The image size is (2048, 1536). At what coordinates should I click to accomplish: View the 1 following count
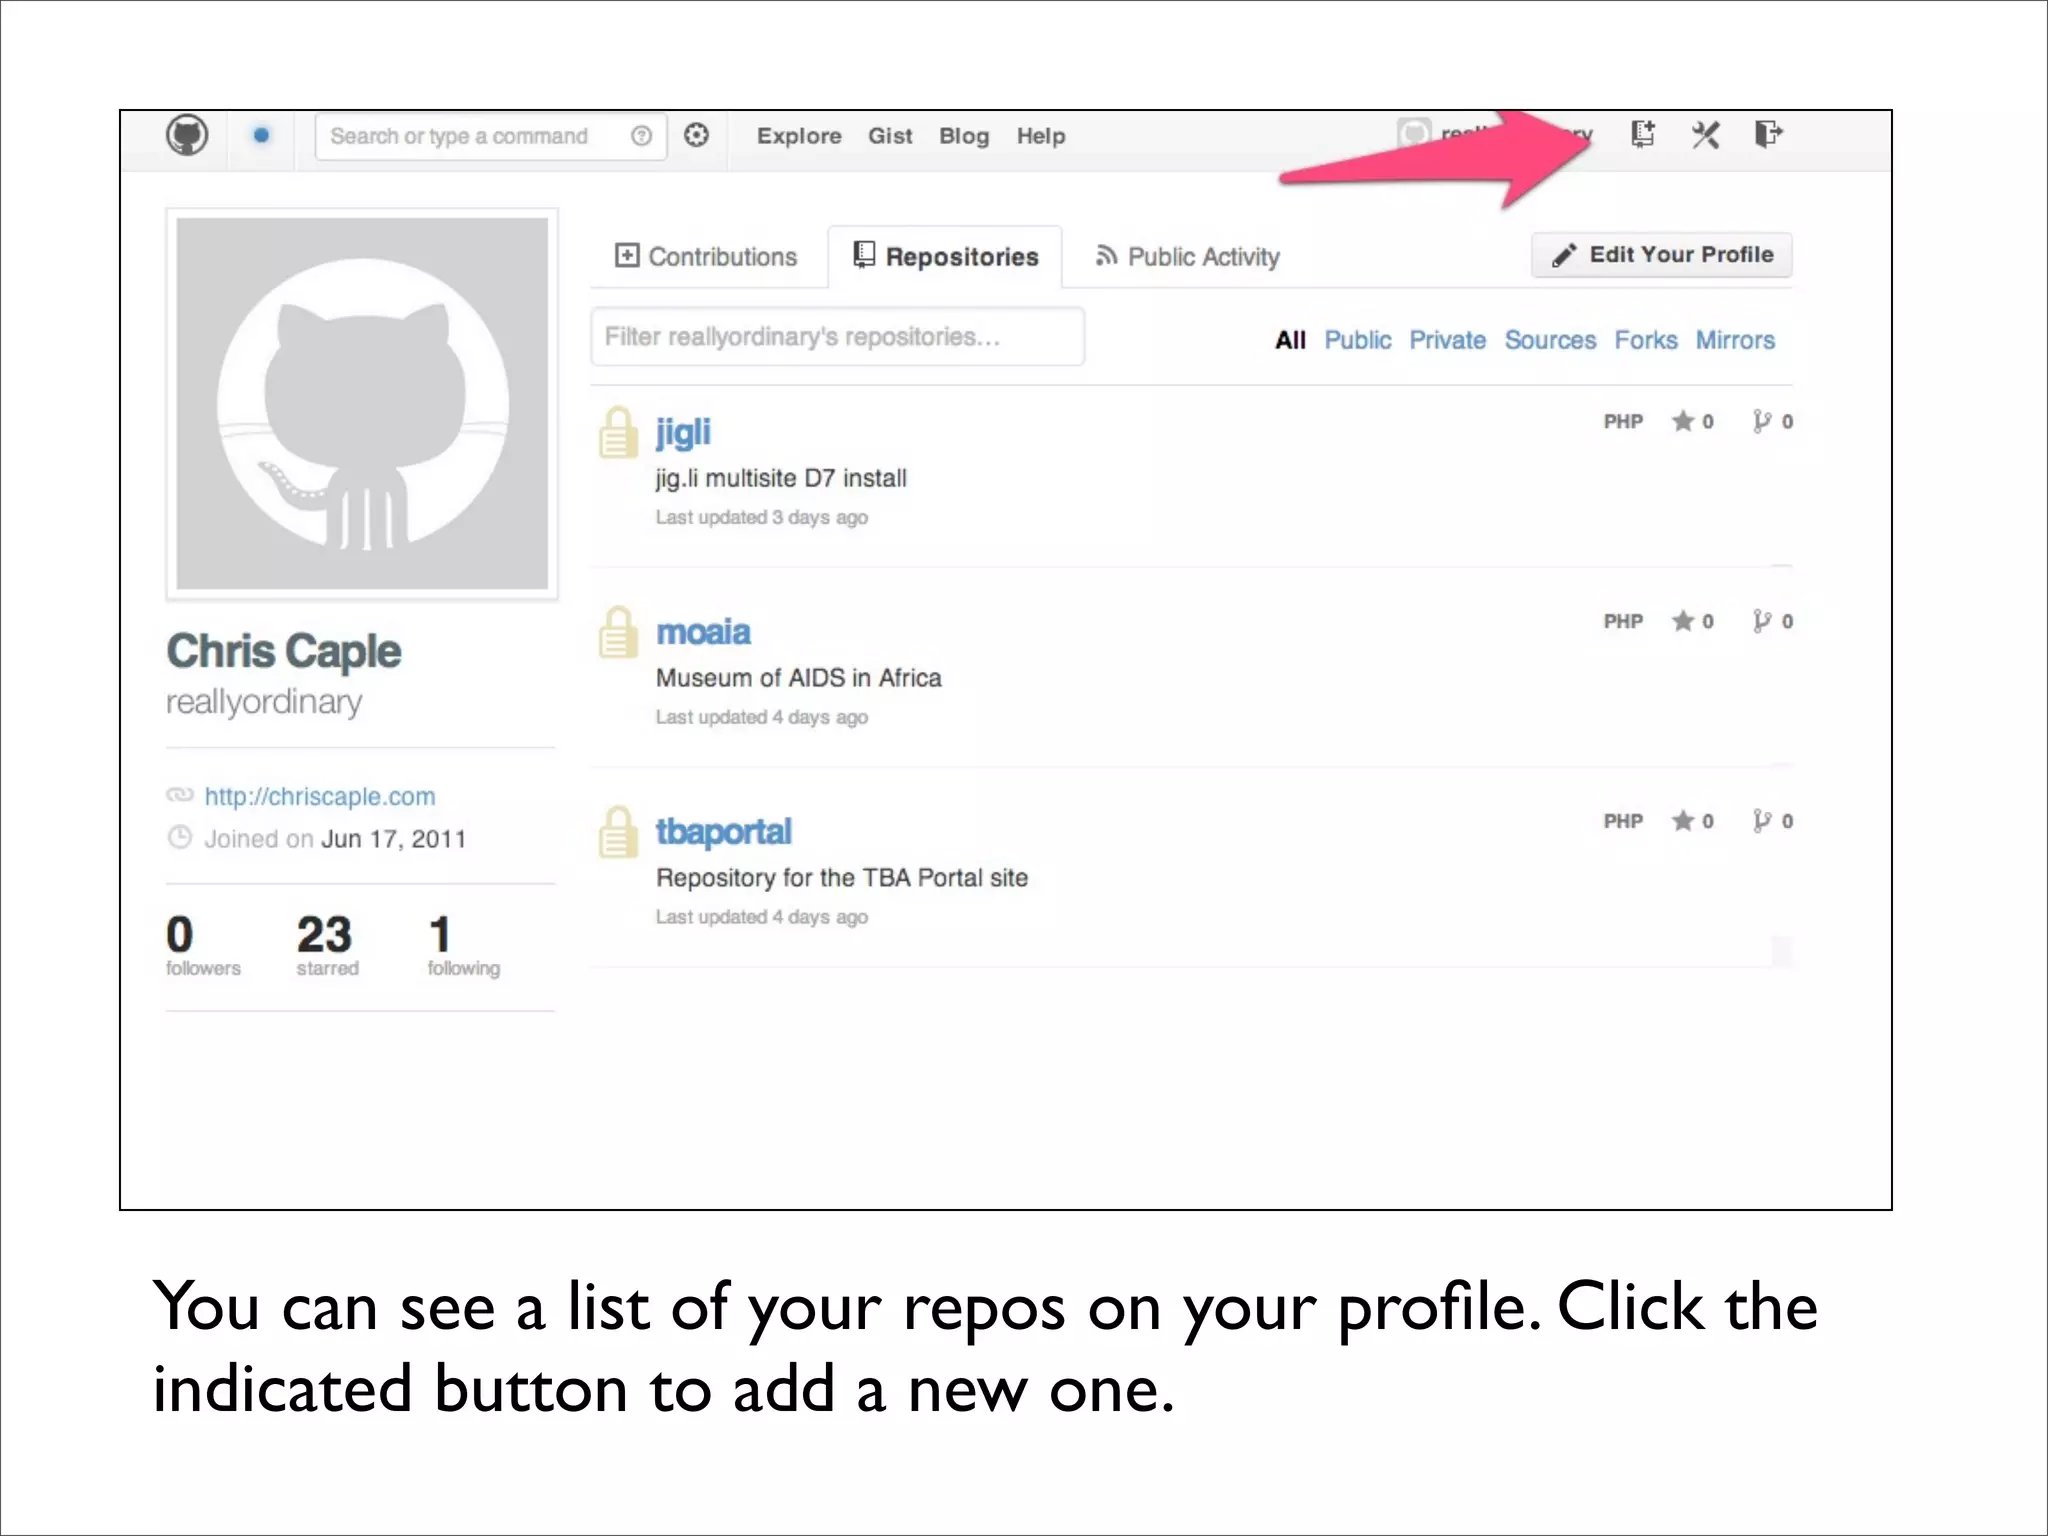(x=463, y=945)
